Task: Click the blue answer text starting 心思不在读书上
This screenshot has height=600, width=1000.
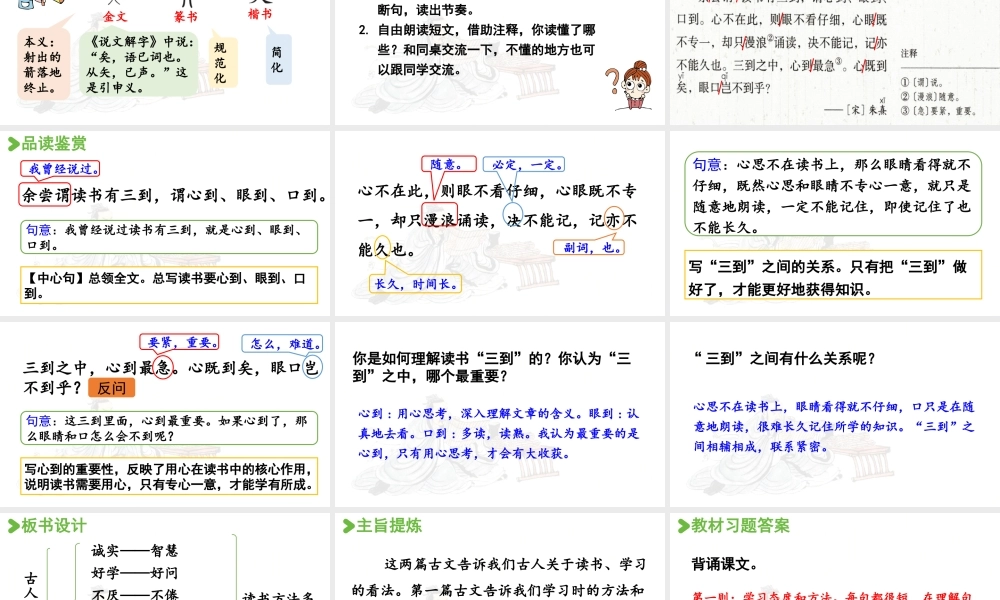Action: click(x=834, y=427)
